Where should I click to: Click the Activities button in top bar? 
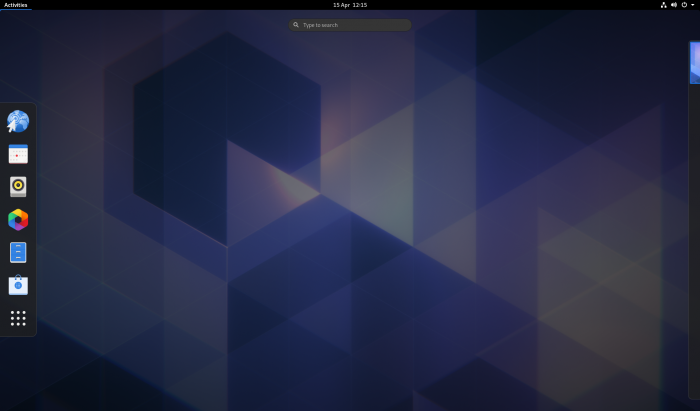tap(16, 5)
